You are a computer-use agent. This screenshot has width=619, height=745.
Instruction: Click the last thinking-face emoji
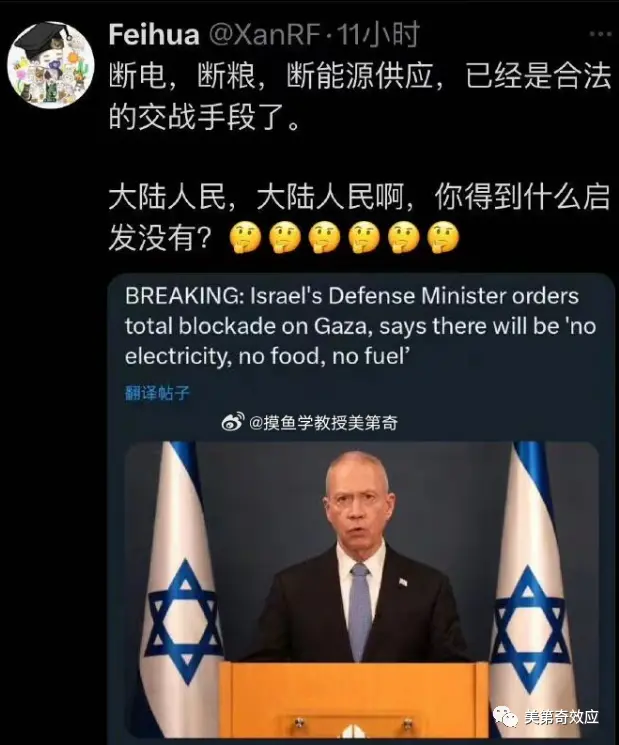tap(443, 237)
